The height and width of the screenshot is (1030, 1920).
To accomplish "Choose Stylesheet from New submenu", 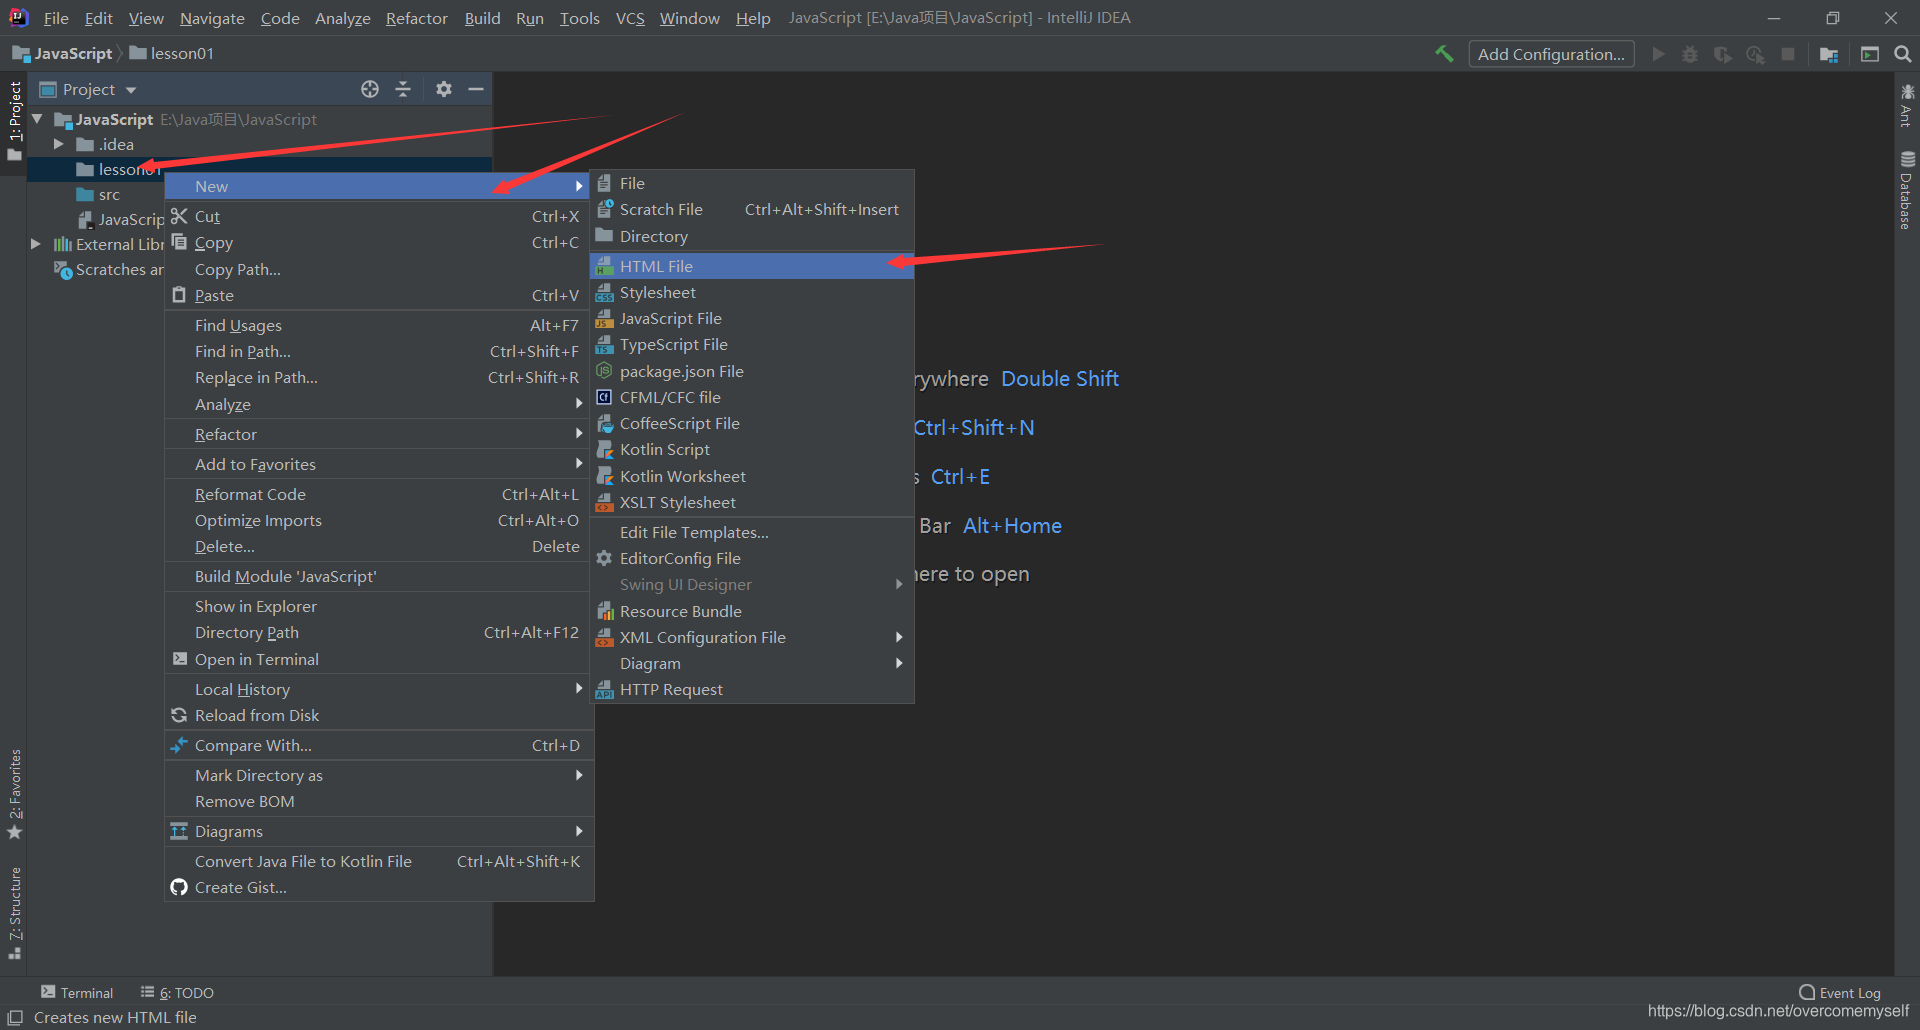I will tap(752, 292).
